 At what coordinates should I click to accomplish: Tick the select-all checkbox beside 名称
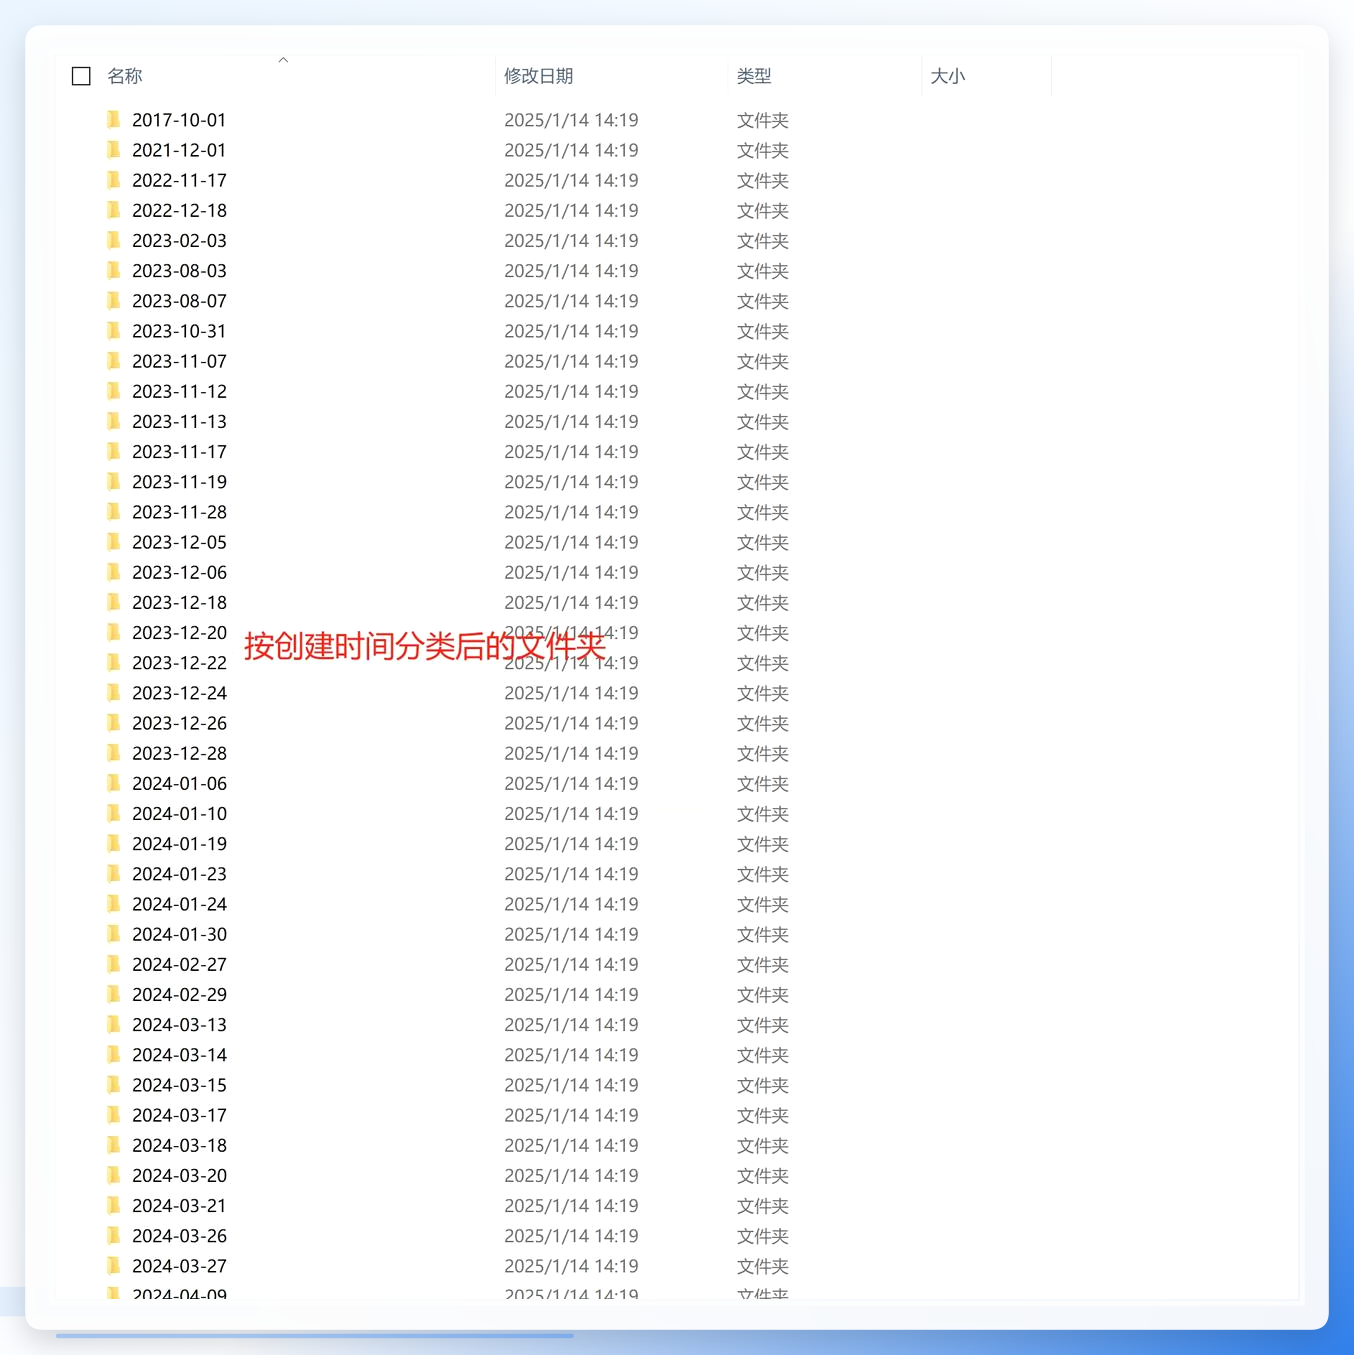(82, 76)
